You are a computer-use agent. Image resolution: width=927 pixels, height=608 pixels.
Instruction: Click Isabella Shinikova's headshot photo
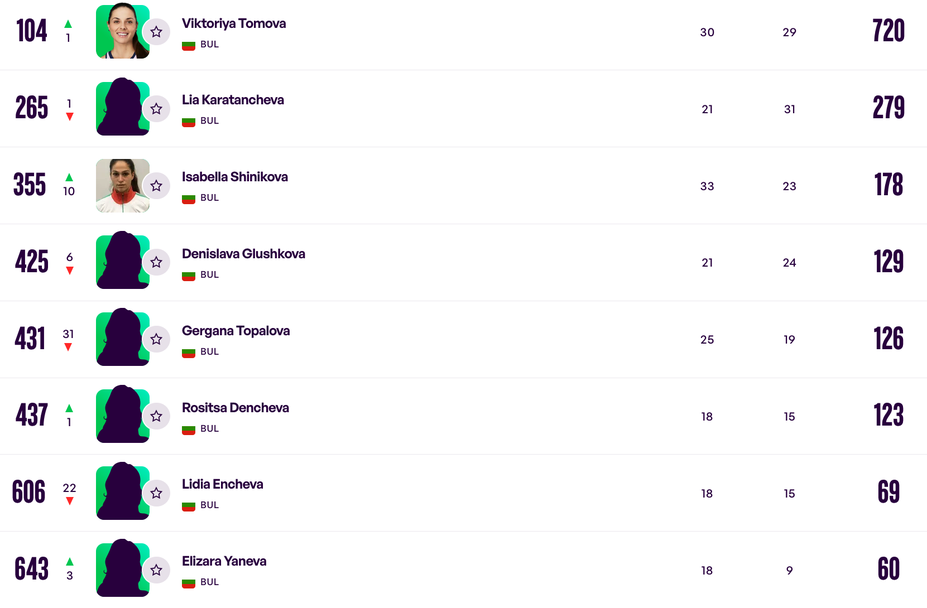coord(120,186)
